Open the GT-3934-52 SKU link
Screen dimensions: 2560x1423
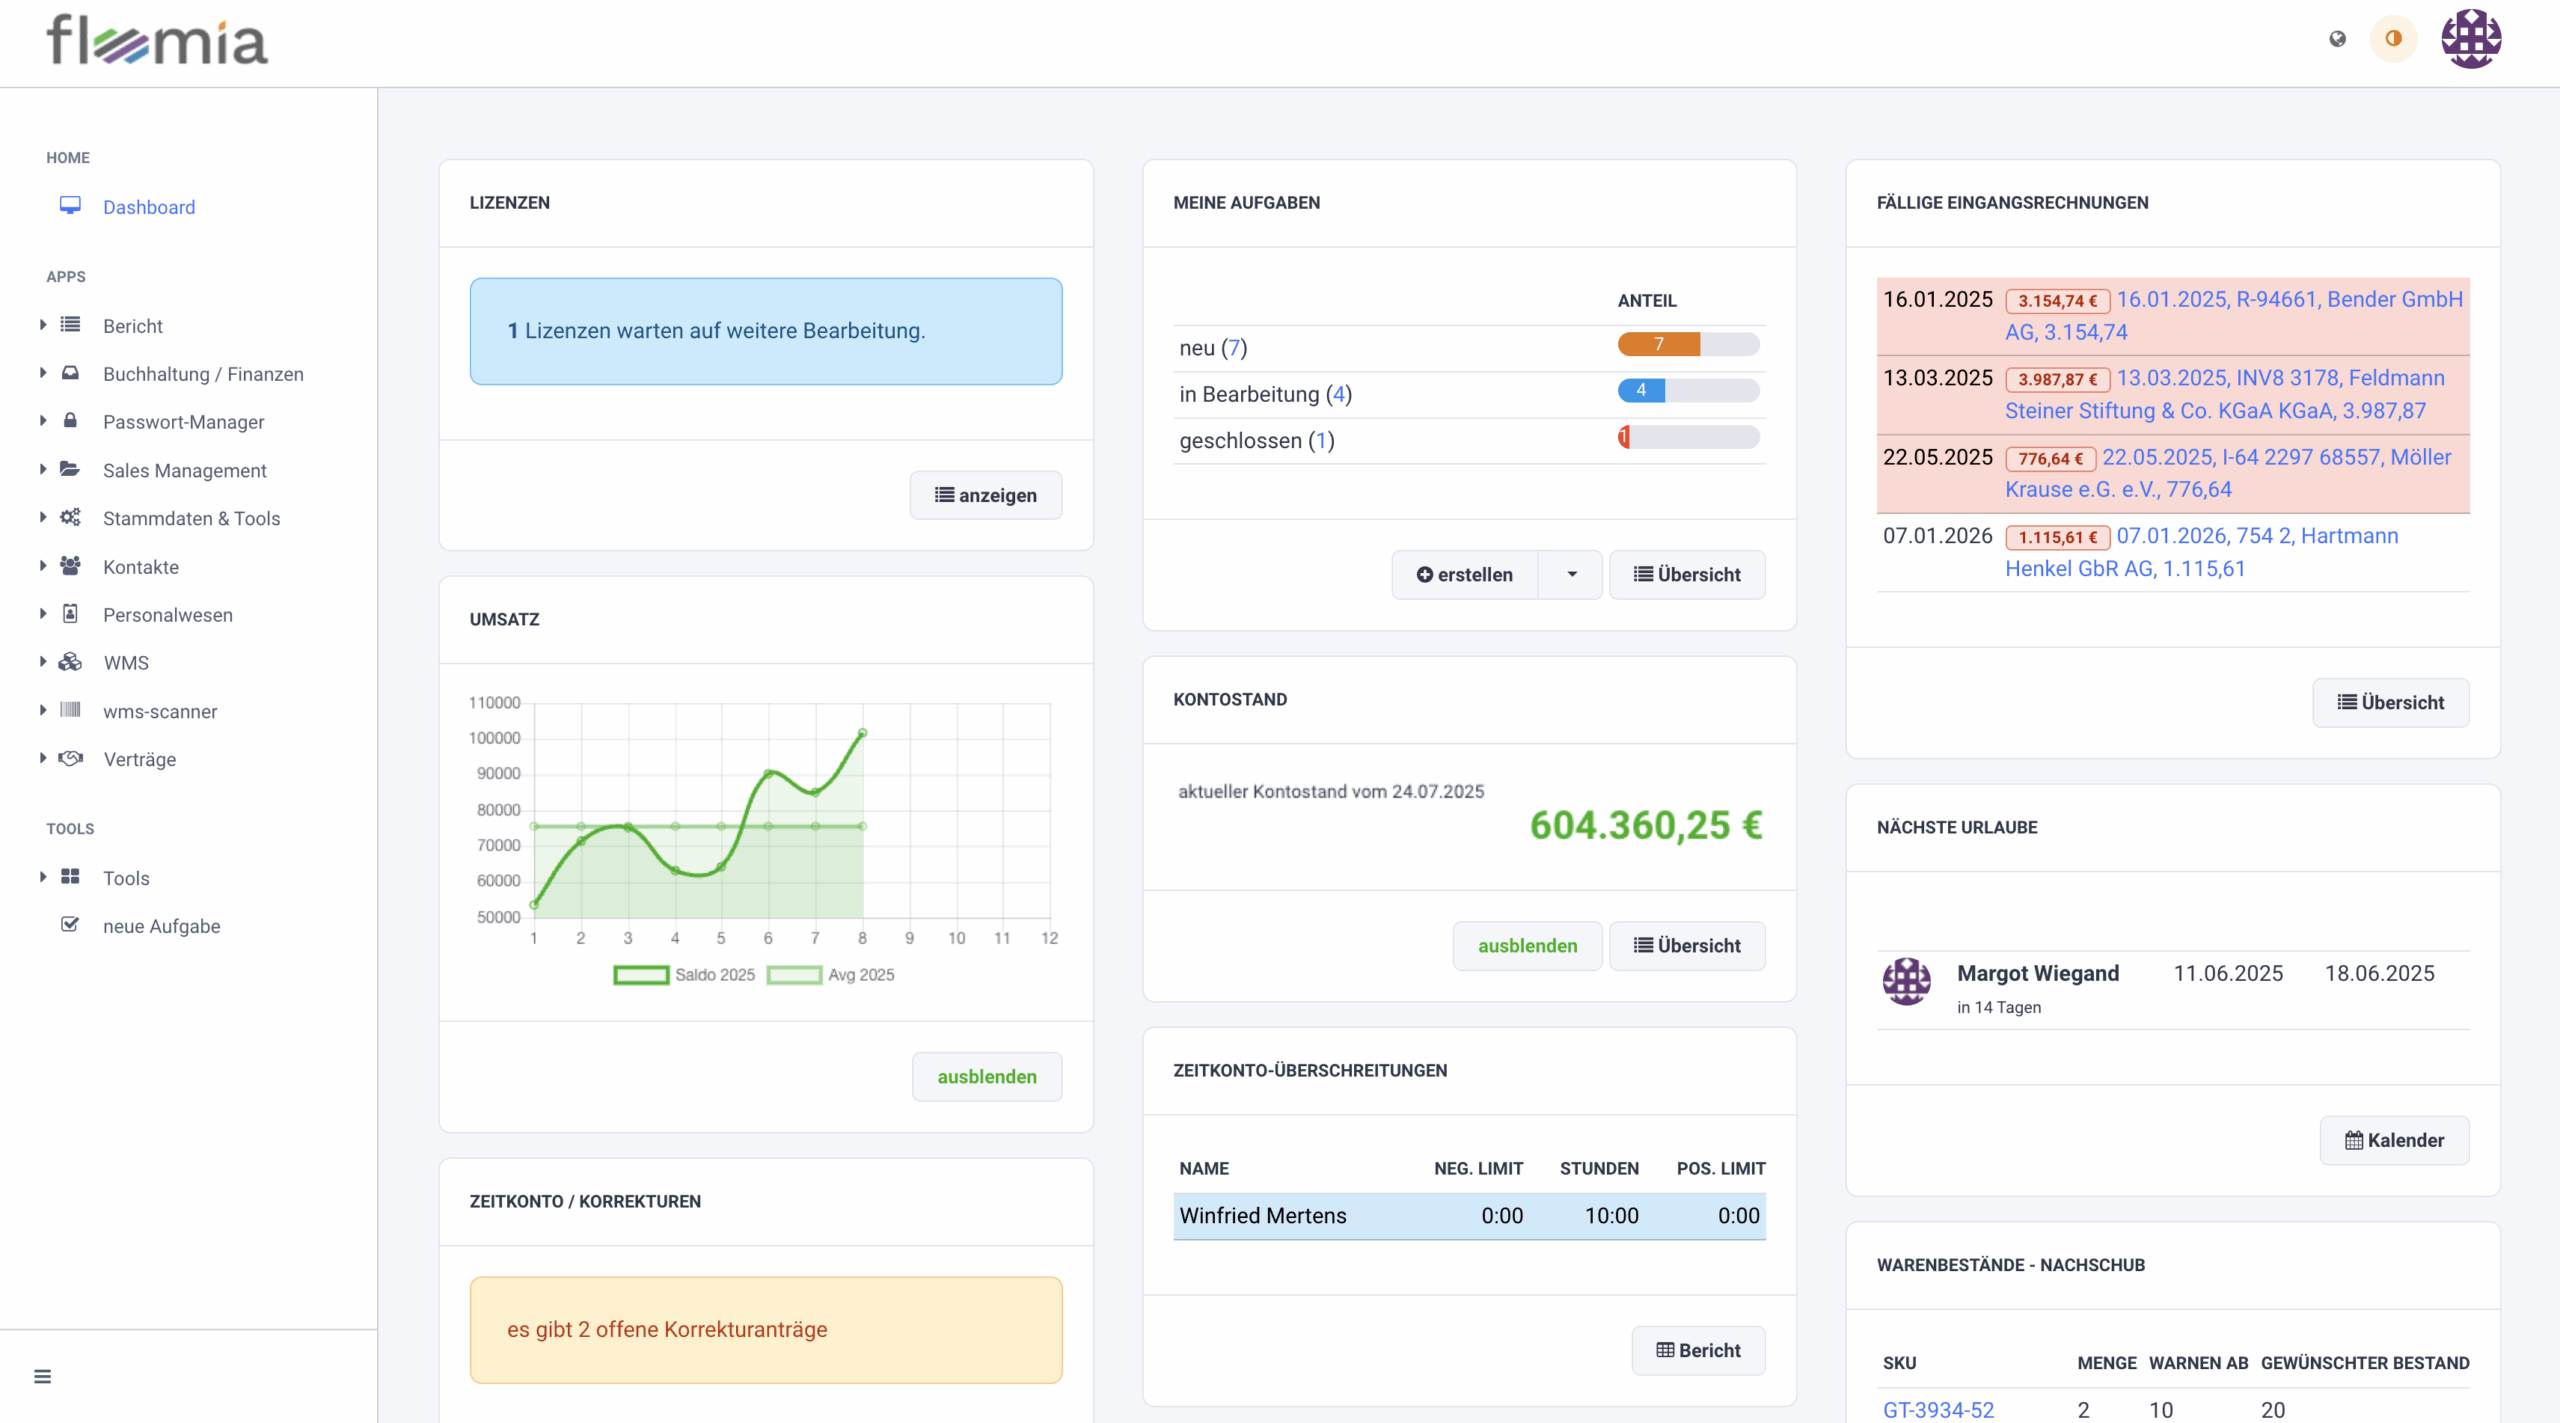tap(1938, 1409)
